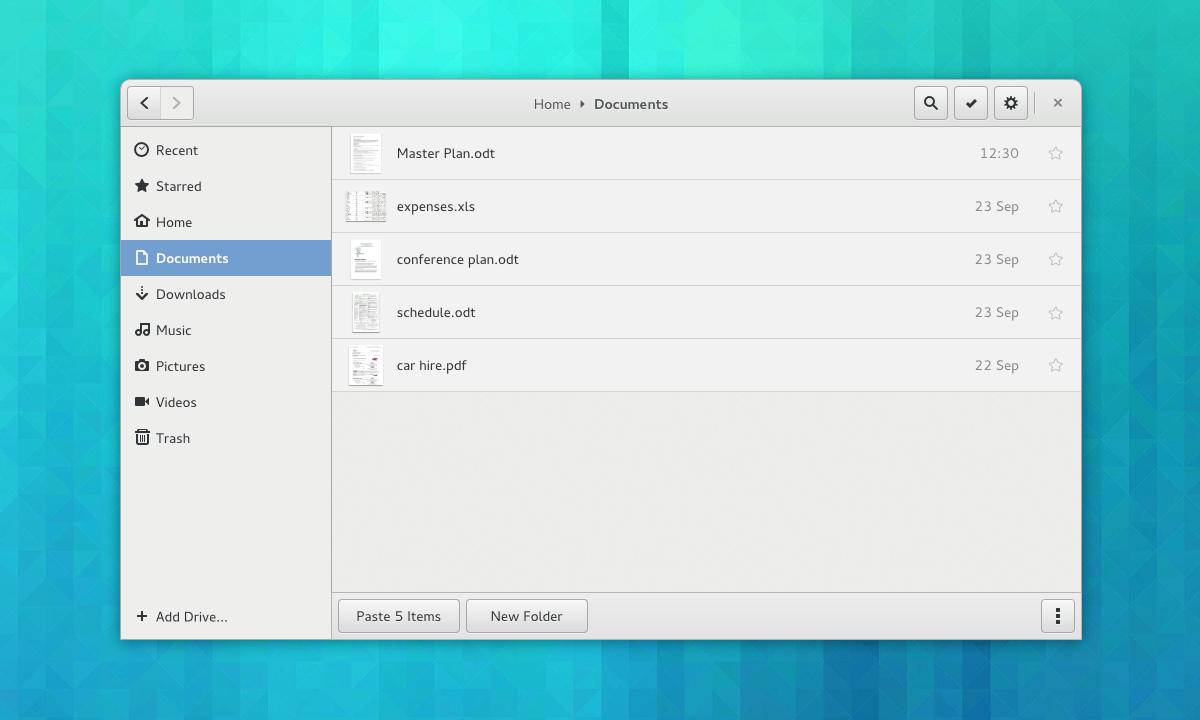Click the schedule.odt file thumbnail
The height and width of the screenshot is (720, 1200).
point(365,312)
